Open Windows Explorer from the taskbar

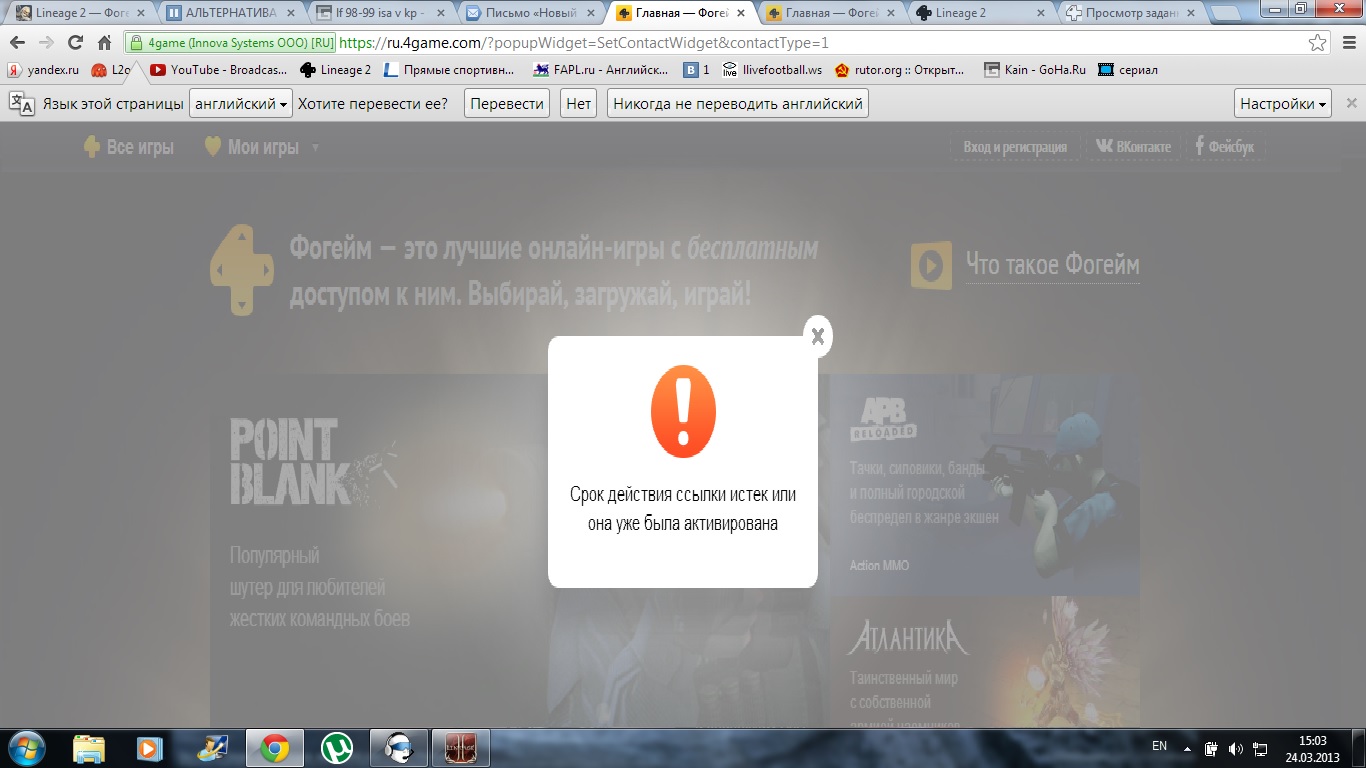tap(88, 748)
